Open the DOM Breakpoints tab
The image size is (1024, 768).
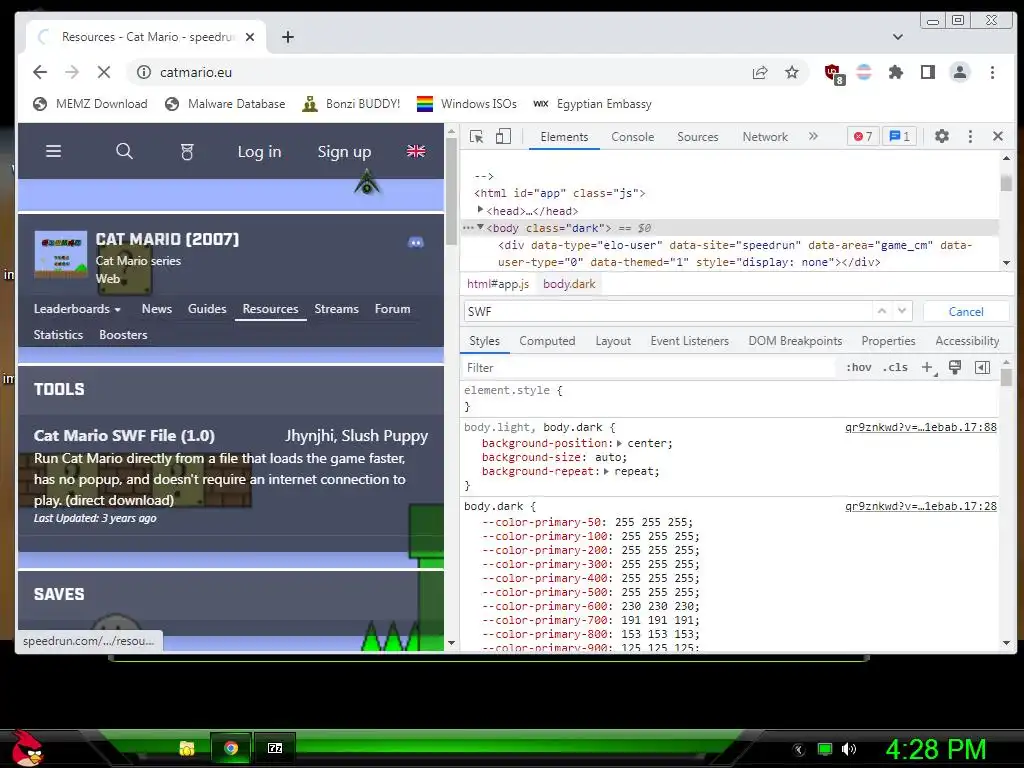(x=795, y=341)
